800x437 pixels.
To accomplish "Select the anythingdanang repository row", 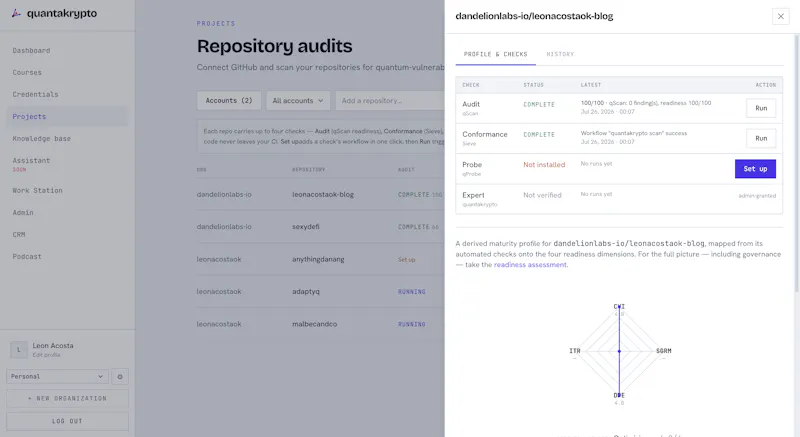I will tap(320, 260).
